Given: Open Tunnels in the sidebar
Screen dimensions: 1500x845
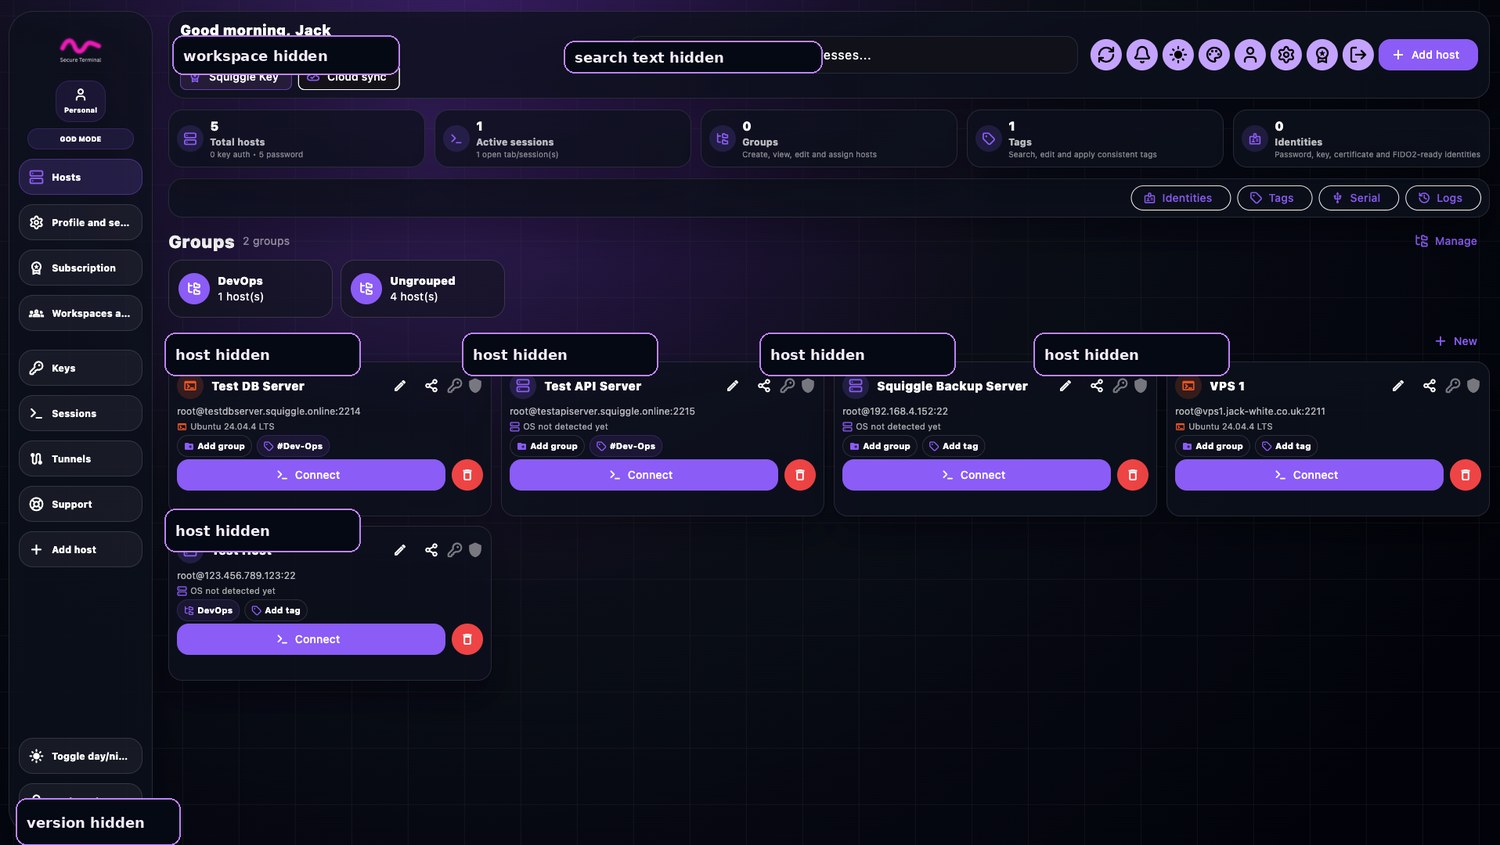Looking at the screenshot, I should [x=80, y=459].
